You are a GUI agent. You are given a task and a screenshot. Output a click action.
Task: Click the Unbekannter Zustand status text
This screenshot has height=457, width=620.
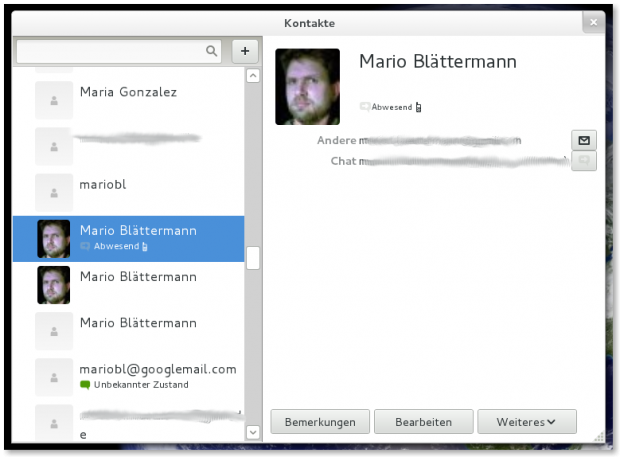tap(141, 385)
